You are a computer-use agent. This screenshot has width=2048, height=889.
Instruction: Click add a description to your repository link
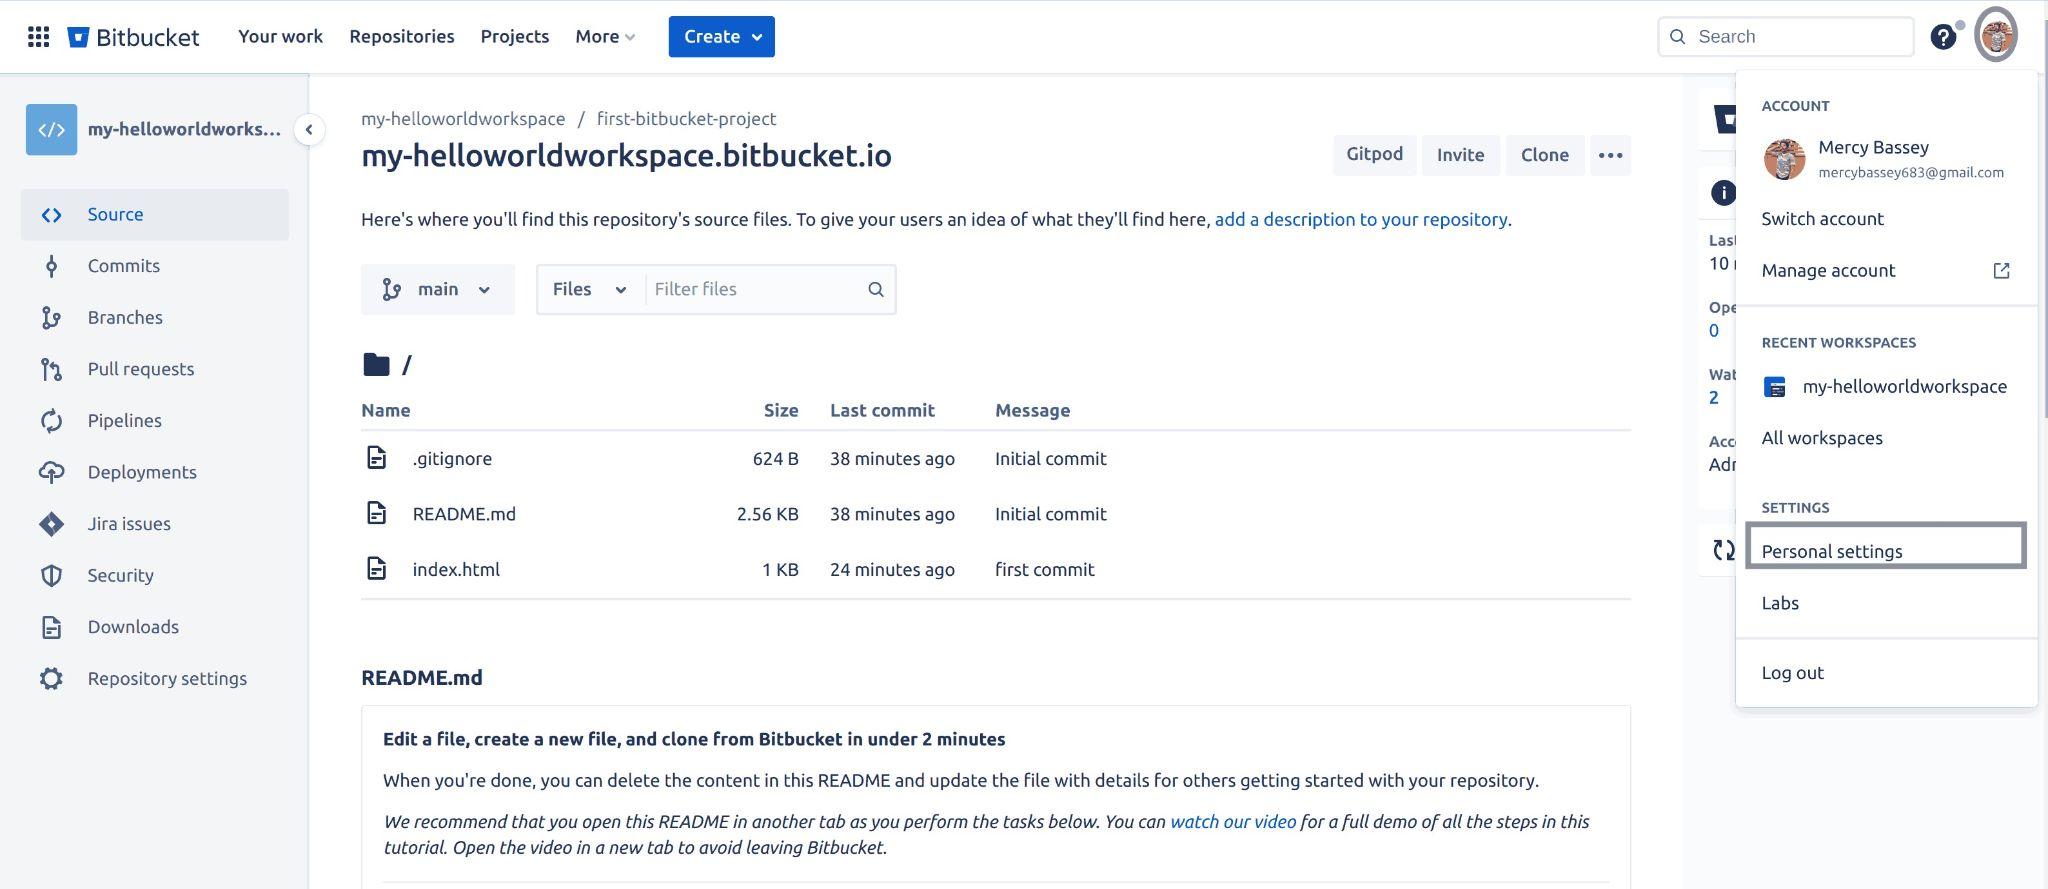pos(1360,220)
